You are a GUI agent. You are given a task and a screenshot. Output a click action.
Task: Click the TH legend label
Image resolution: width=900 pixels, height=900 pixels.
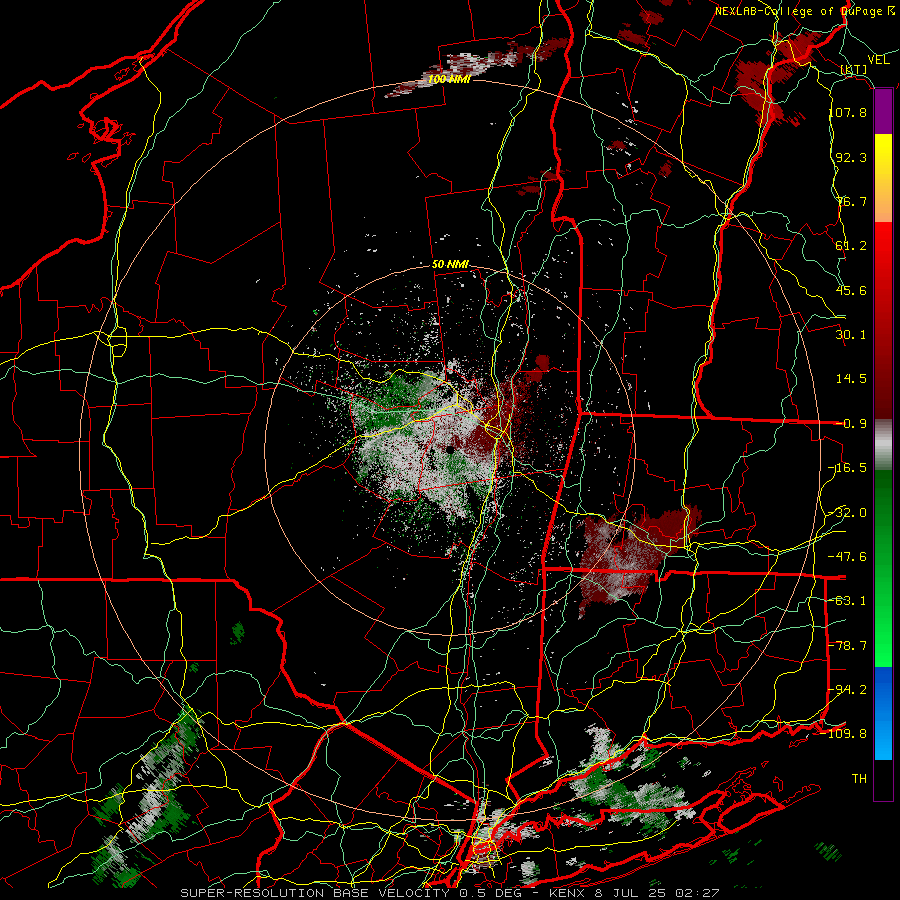(859, 778)
